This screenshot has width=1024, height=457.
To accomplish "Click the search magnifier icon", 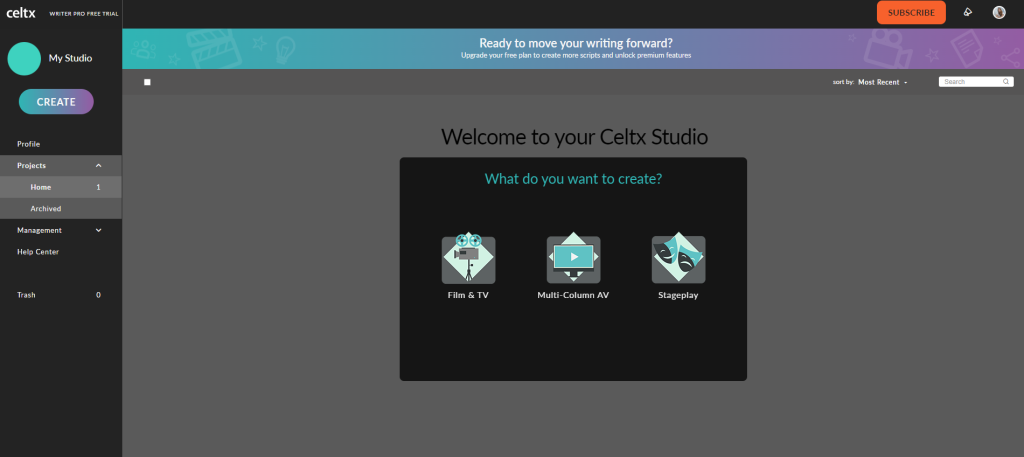I will pos(1007,82).
